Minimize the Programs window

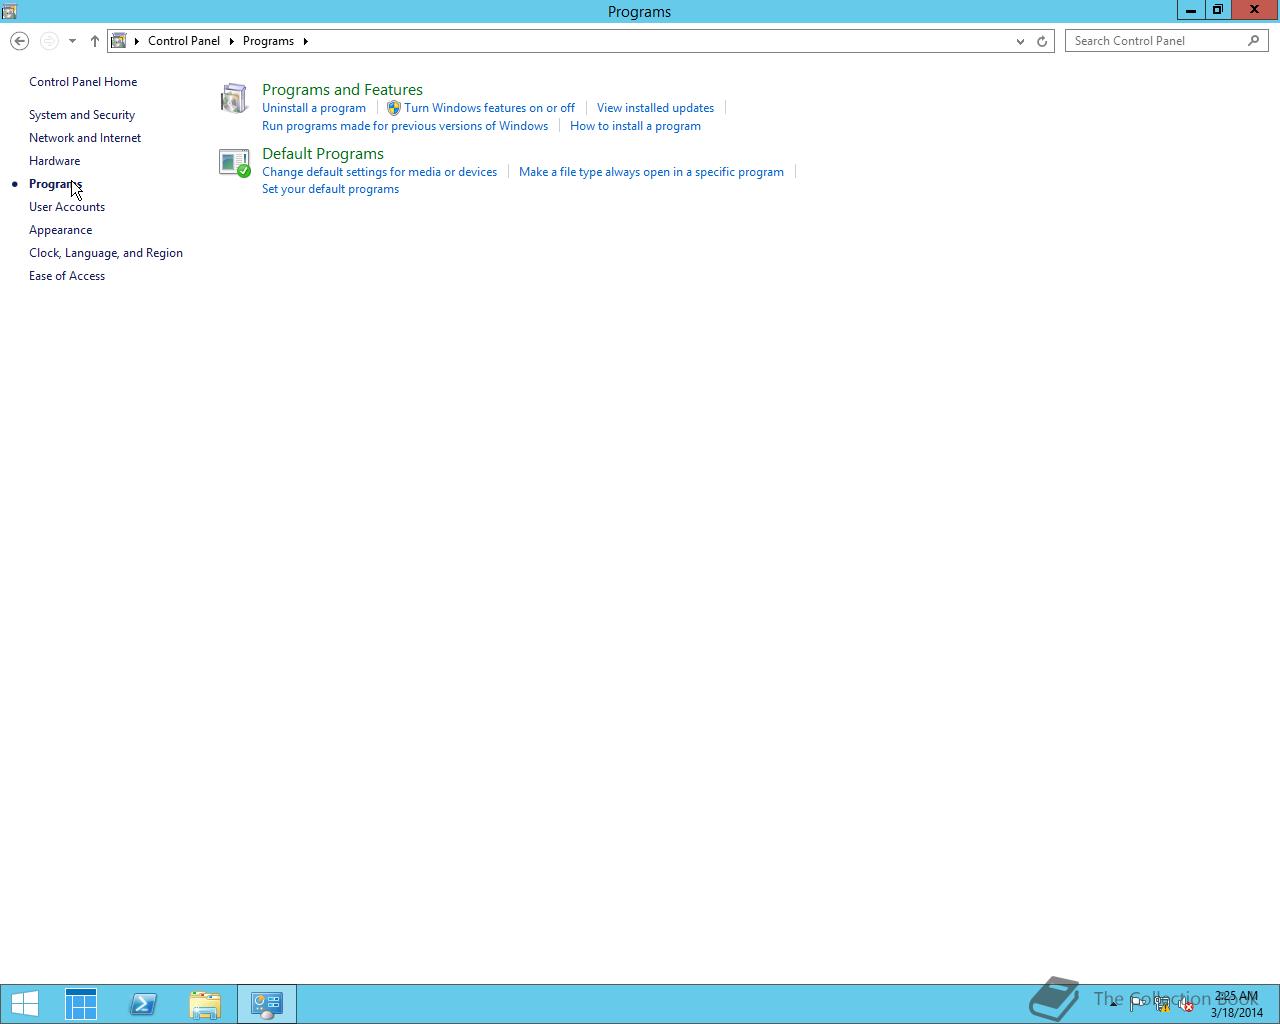tap(1190, 10)
